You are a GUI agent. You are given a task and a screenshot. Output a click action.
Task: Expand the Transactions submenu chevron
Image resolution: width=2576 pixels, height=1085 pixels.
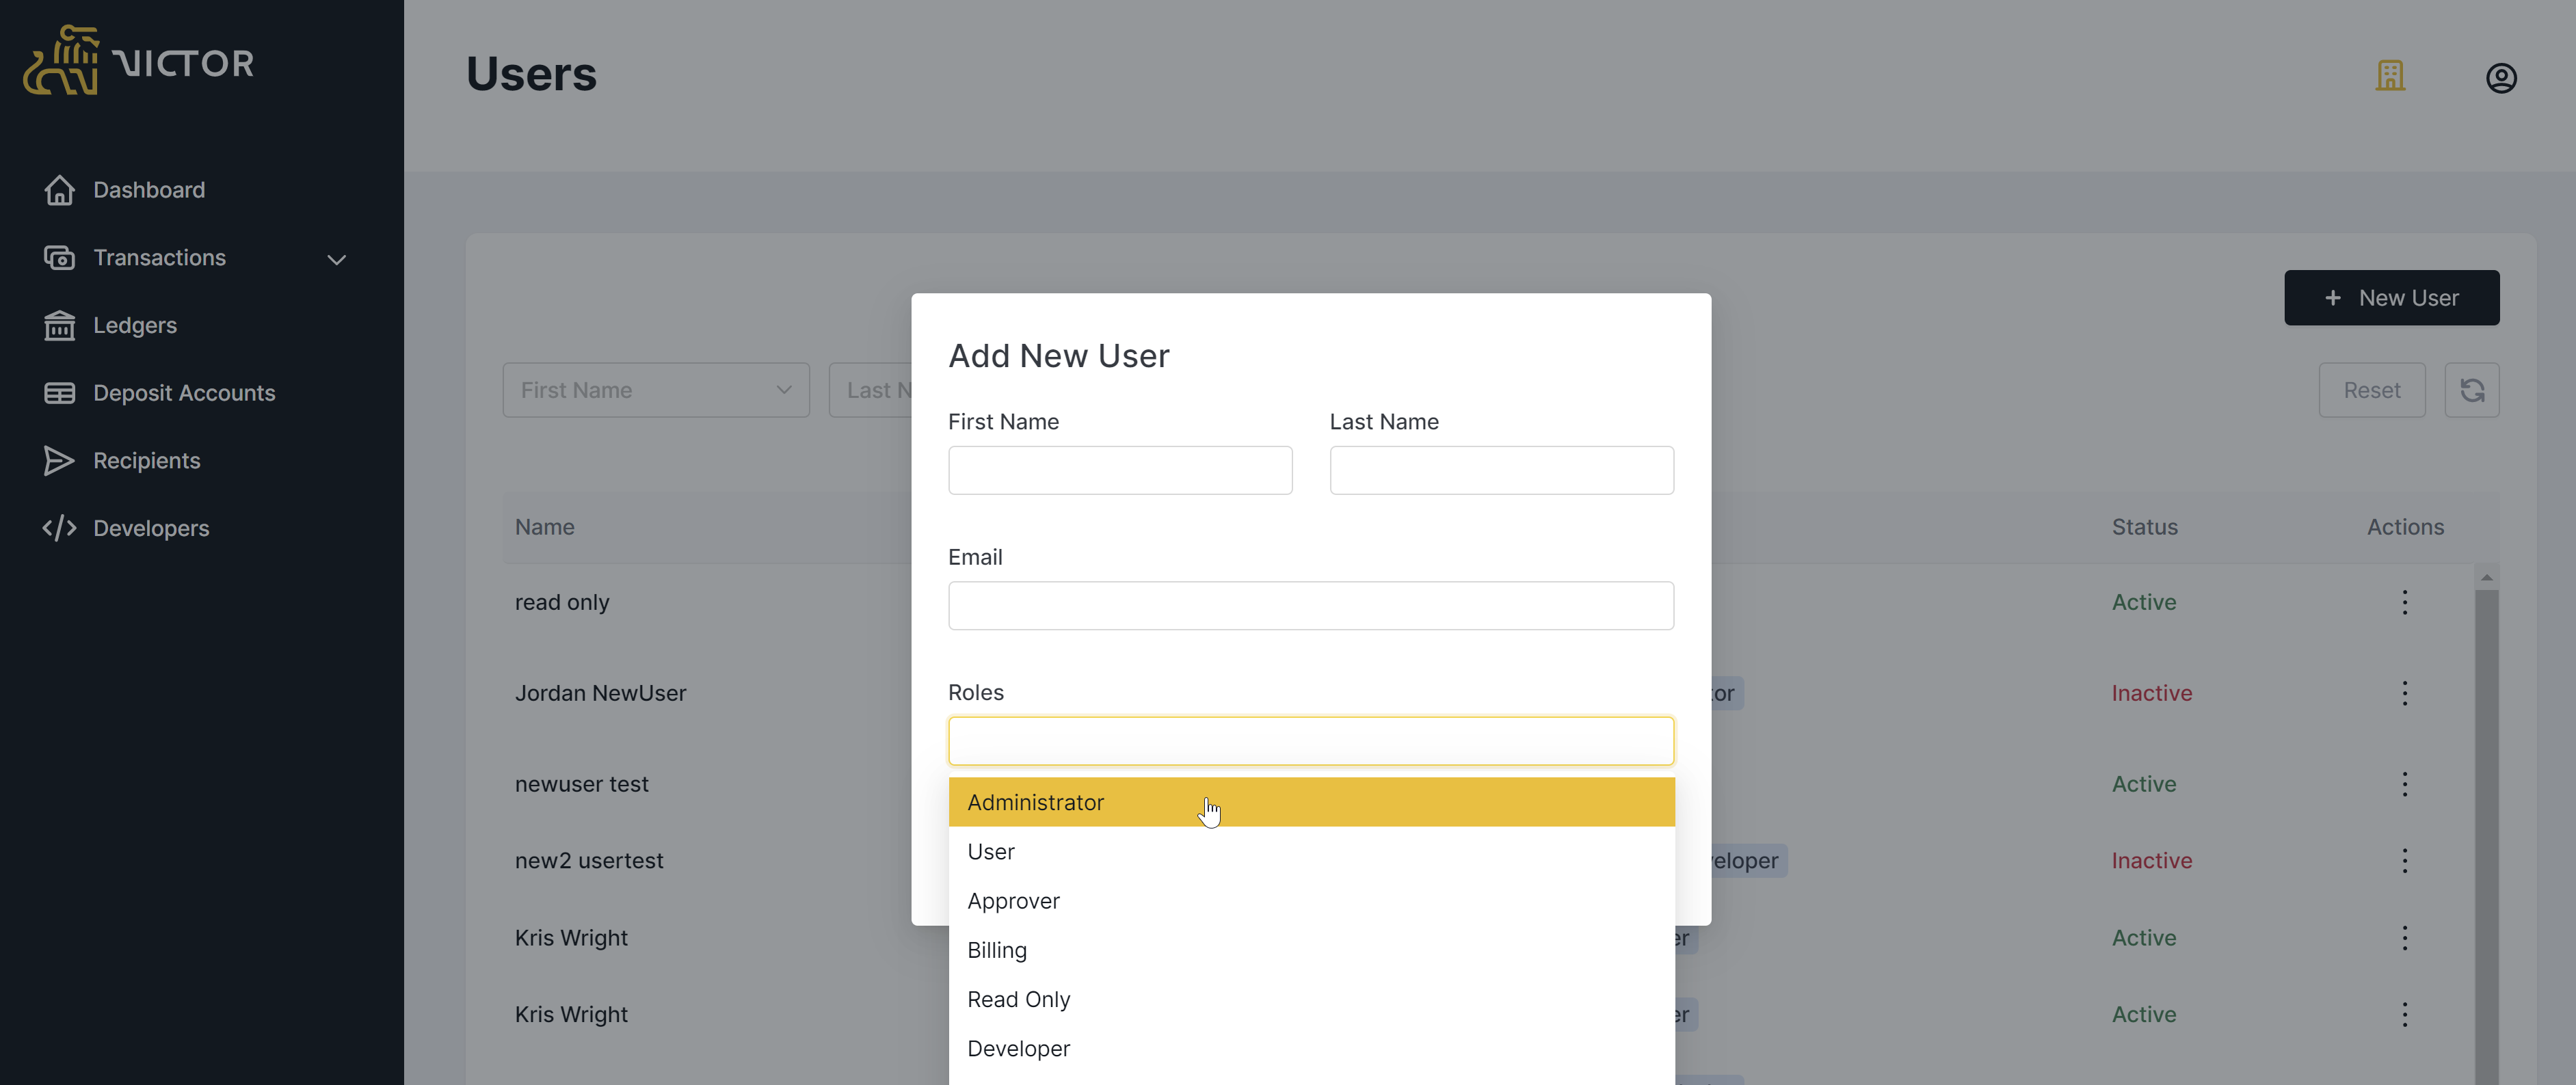tap(337, 259)
